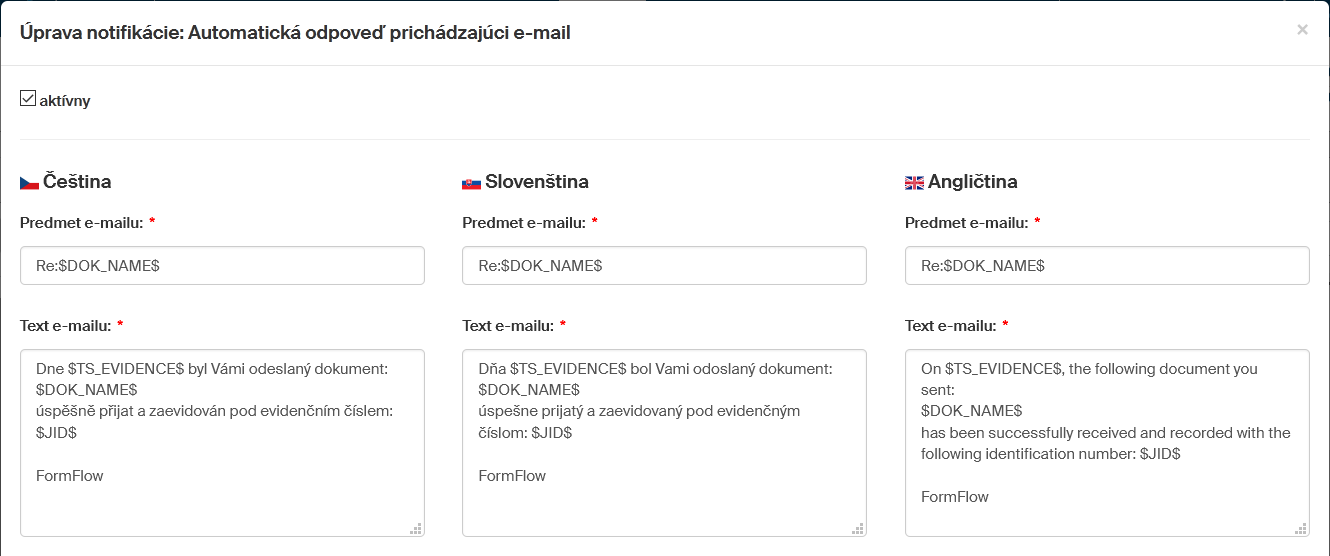Toggle the aktívny checkbox
This screenshot has width=1330, height=556.
point(28,98)
